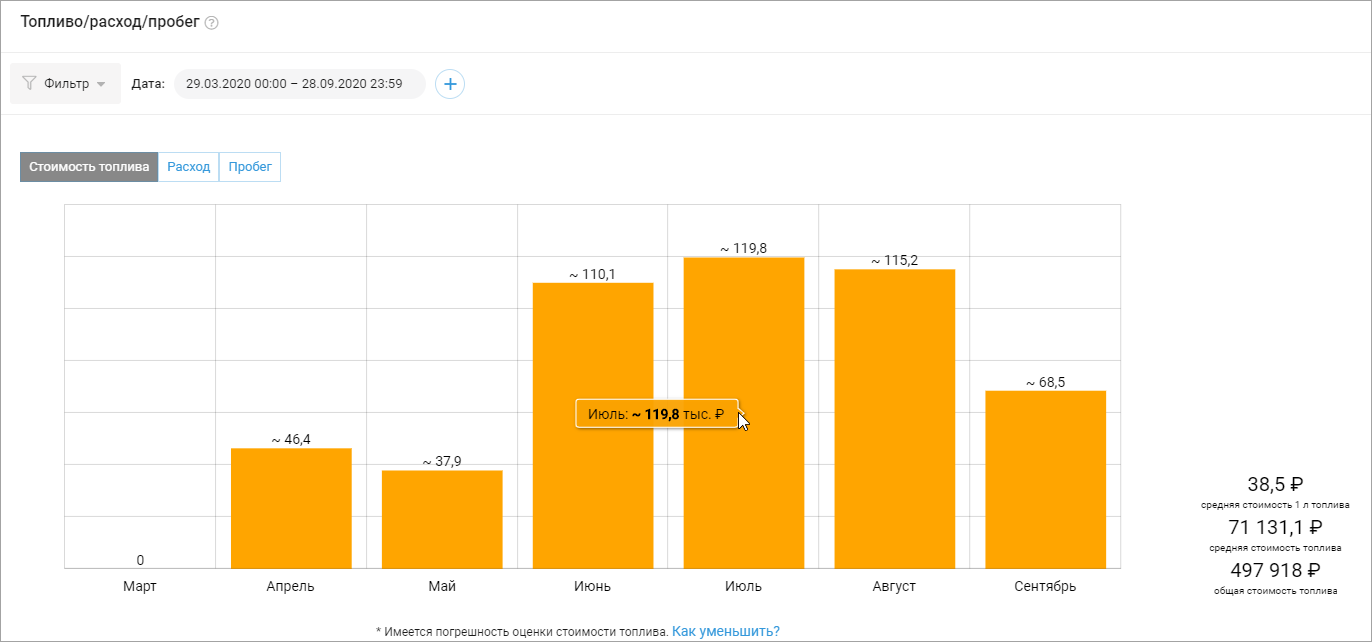
Task: Open the Фильтр button menu
Action: point(65,84)
